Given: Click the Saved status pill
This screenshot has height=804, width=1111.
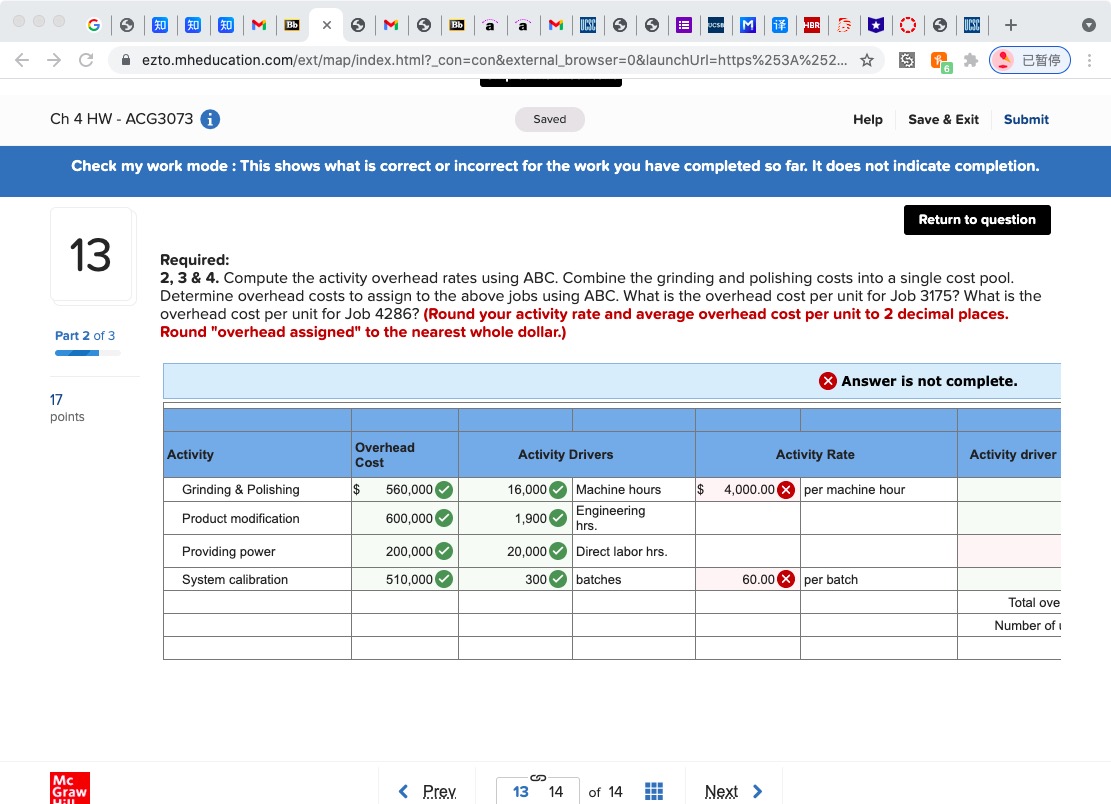Looking at the screenshot, I should (550, 119).
